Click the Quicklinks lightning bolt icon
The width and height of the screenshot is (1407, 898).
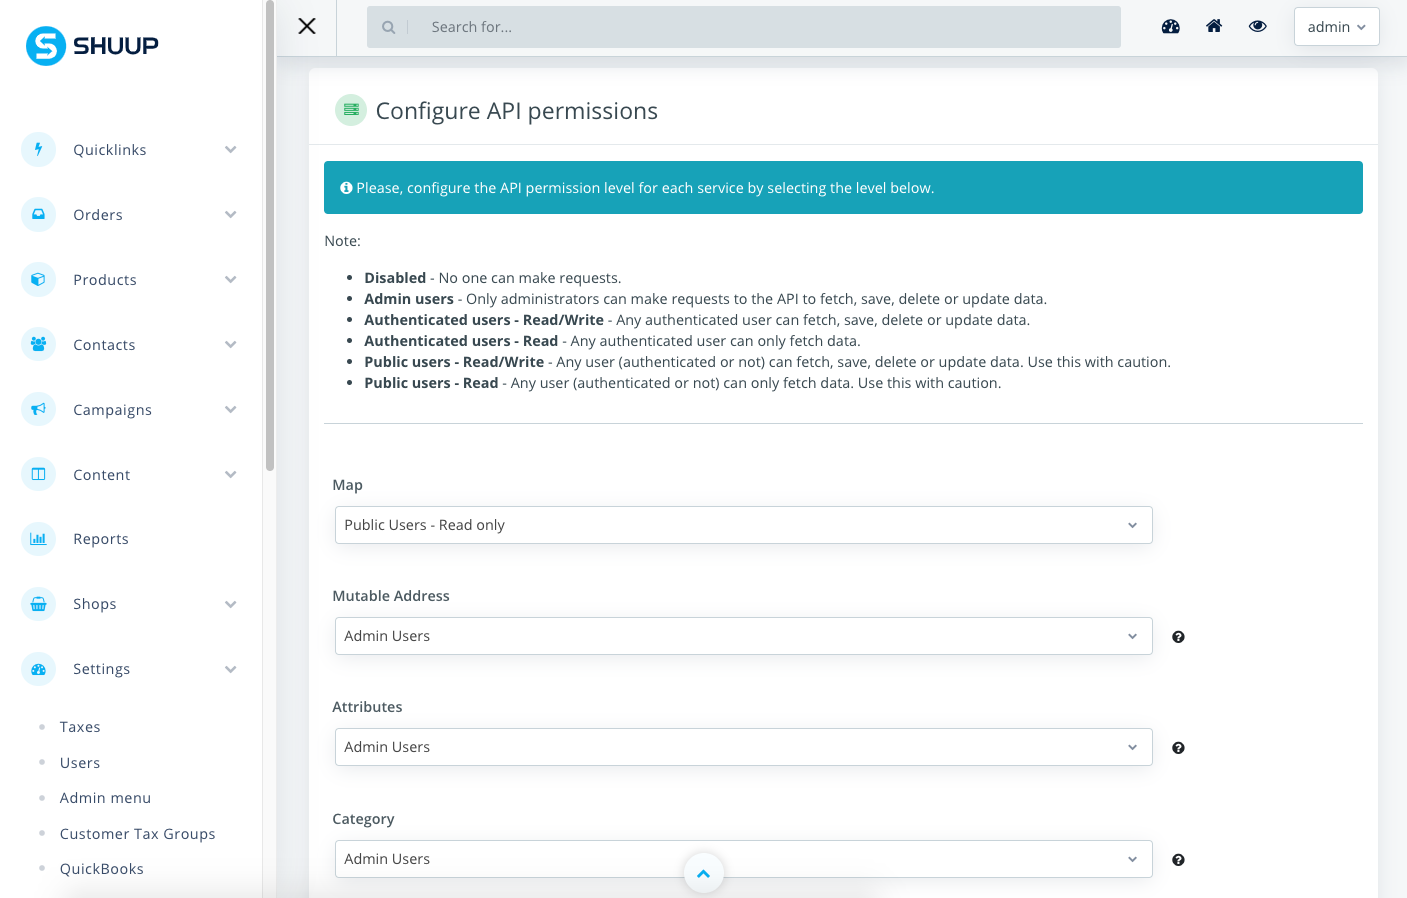click(38, 150)
